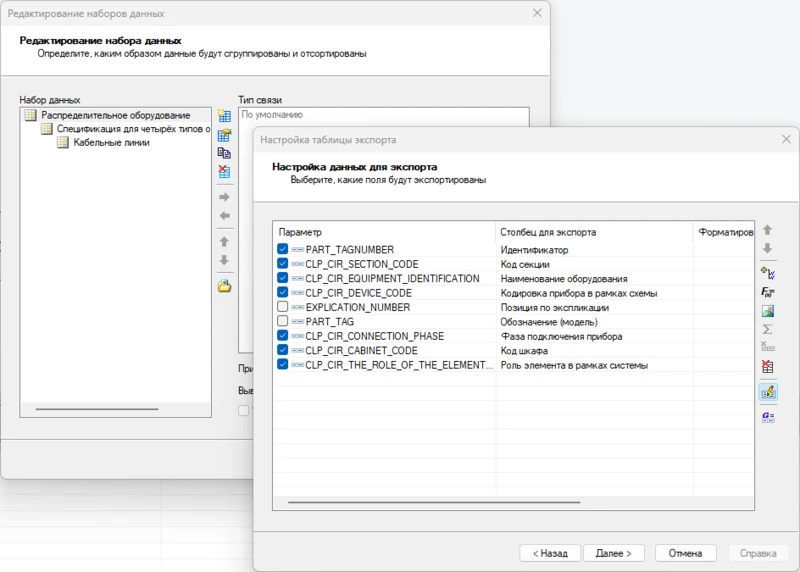Click the picture image column icon
Viewport: 800px width, 572px height.
(x=768, y=311)
